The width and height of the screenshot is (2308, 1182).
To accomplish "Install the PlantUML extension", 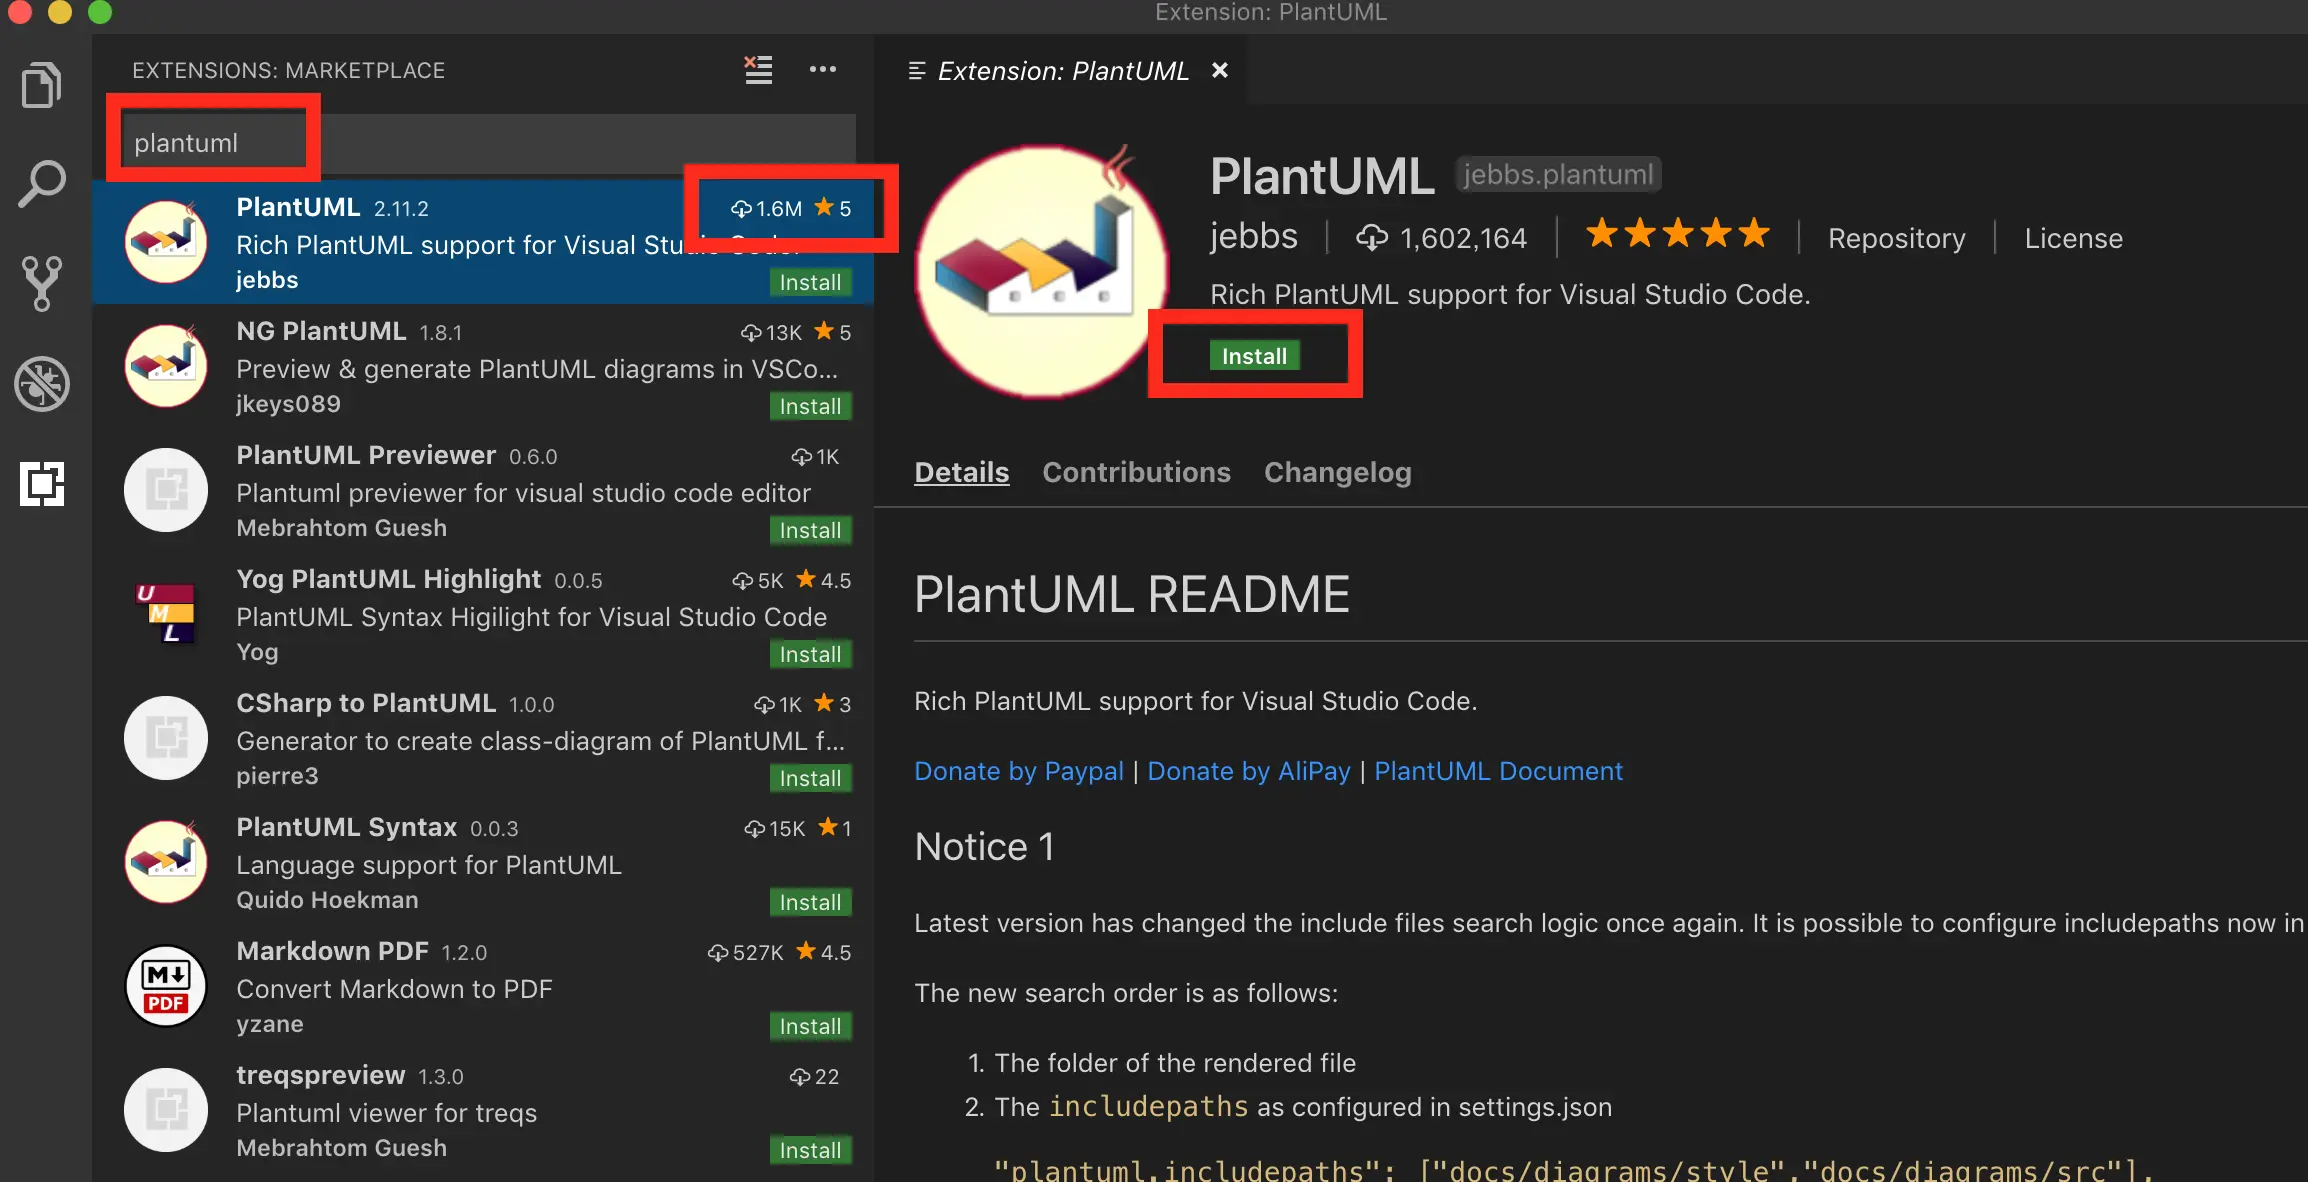I will click(x=1254, y=355).
